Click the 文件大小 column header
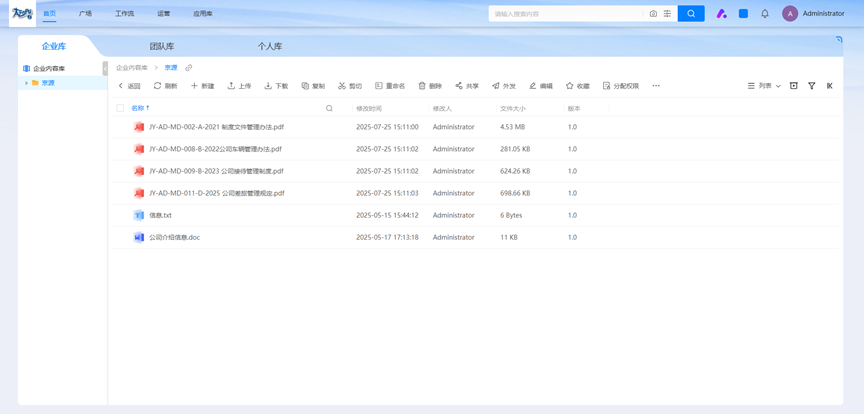Image resolution: width=864 pixels, height=414 pixels. tap(512, 109)
